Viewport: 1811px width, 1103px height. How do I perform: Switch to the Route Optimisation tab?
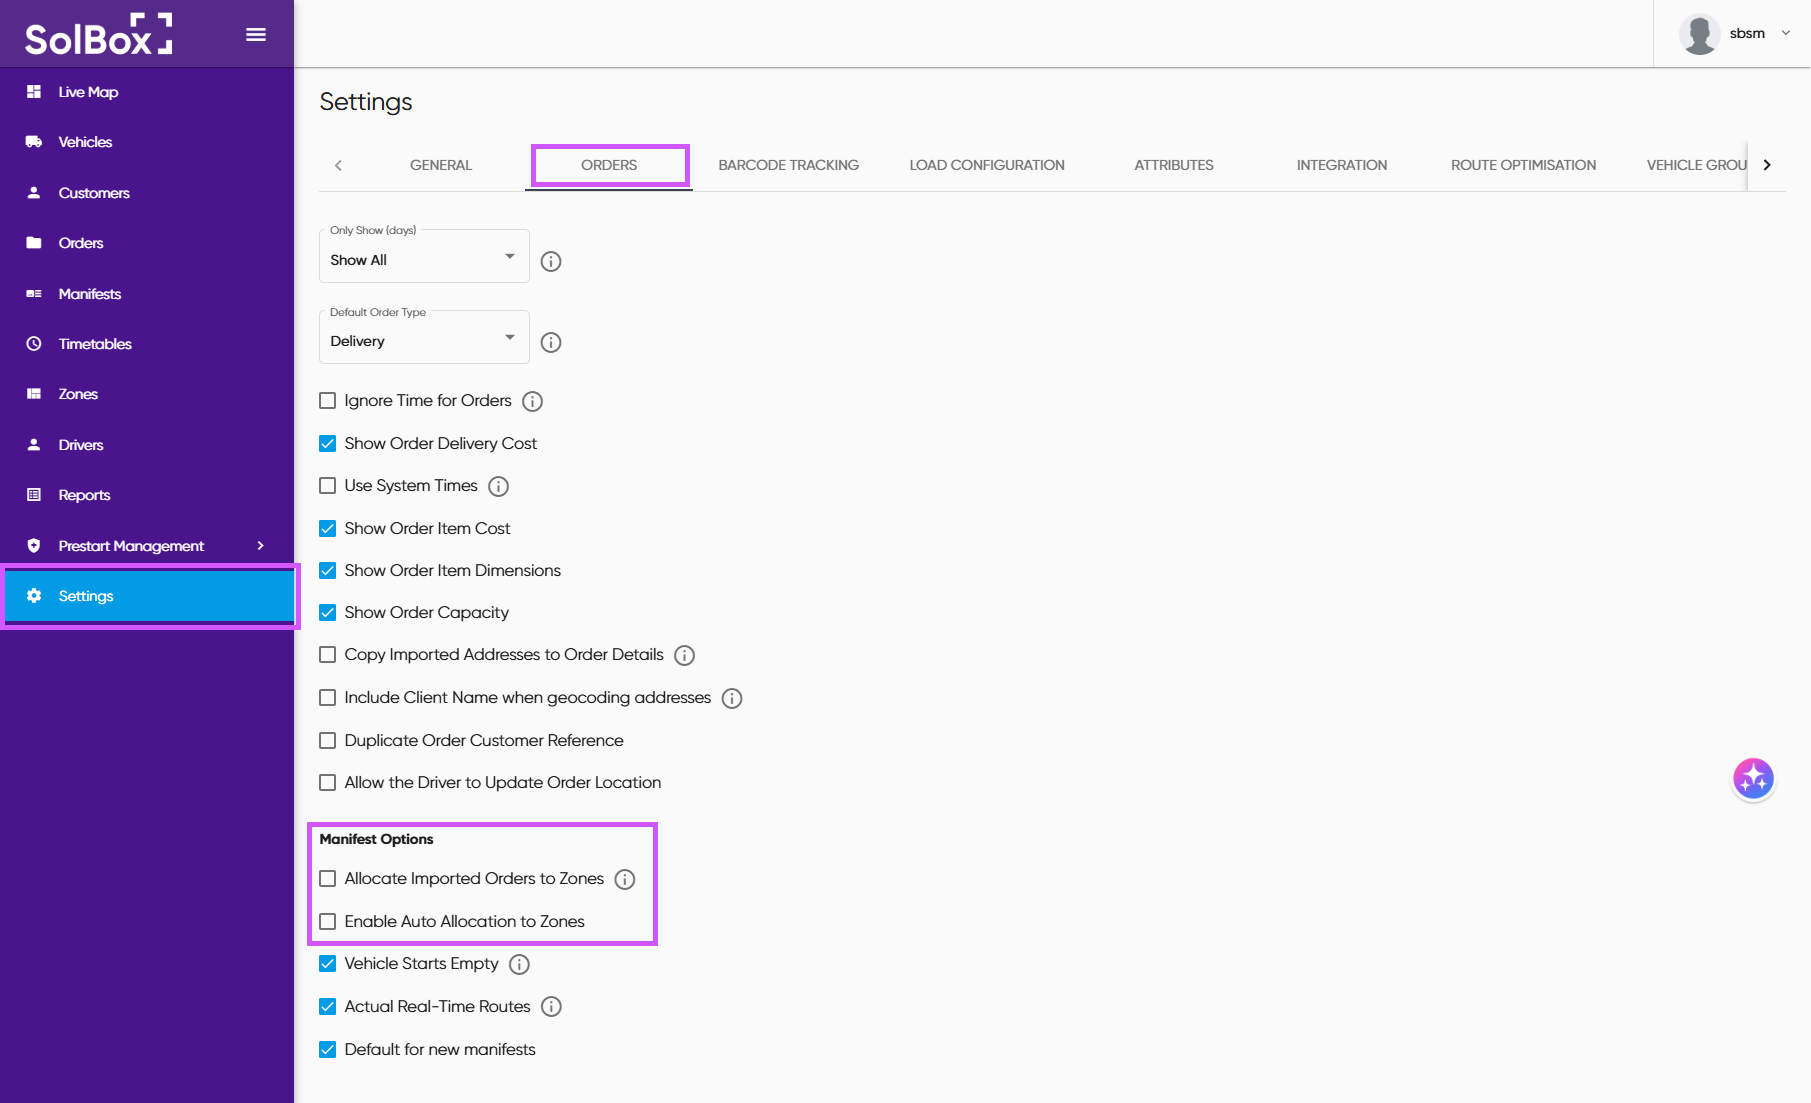point(1523,165)
